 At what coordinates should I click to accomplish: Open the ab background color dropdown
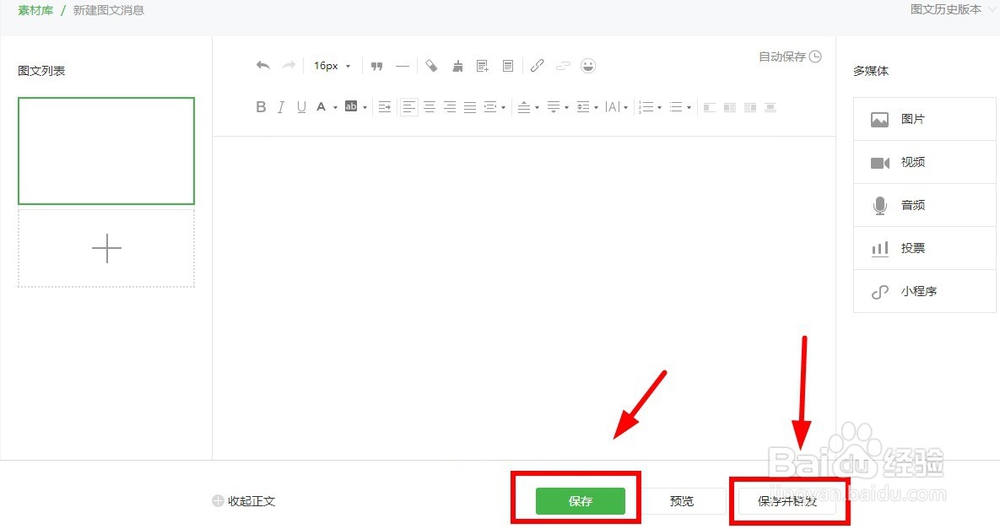[x=365, y=107]
